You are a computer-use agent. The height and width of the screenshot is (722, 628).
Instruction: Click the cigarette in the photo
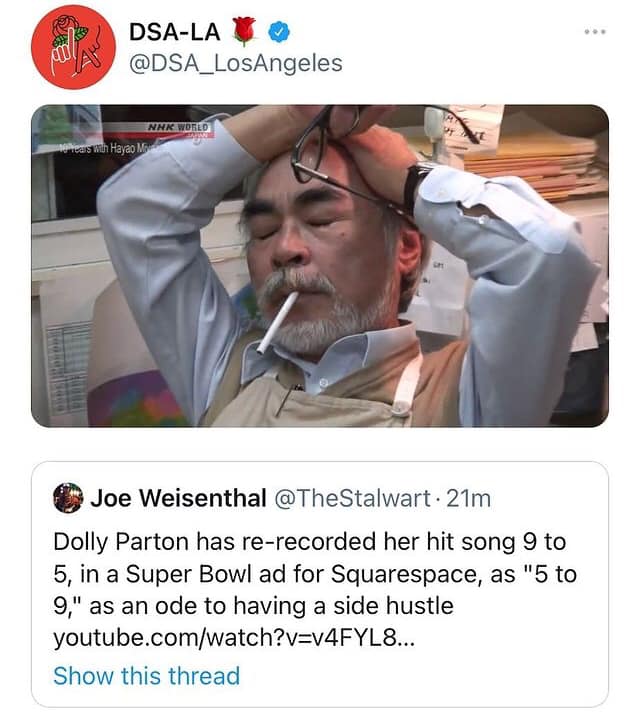(275, 323)
